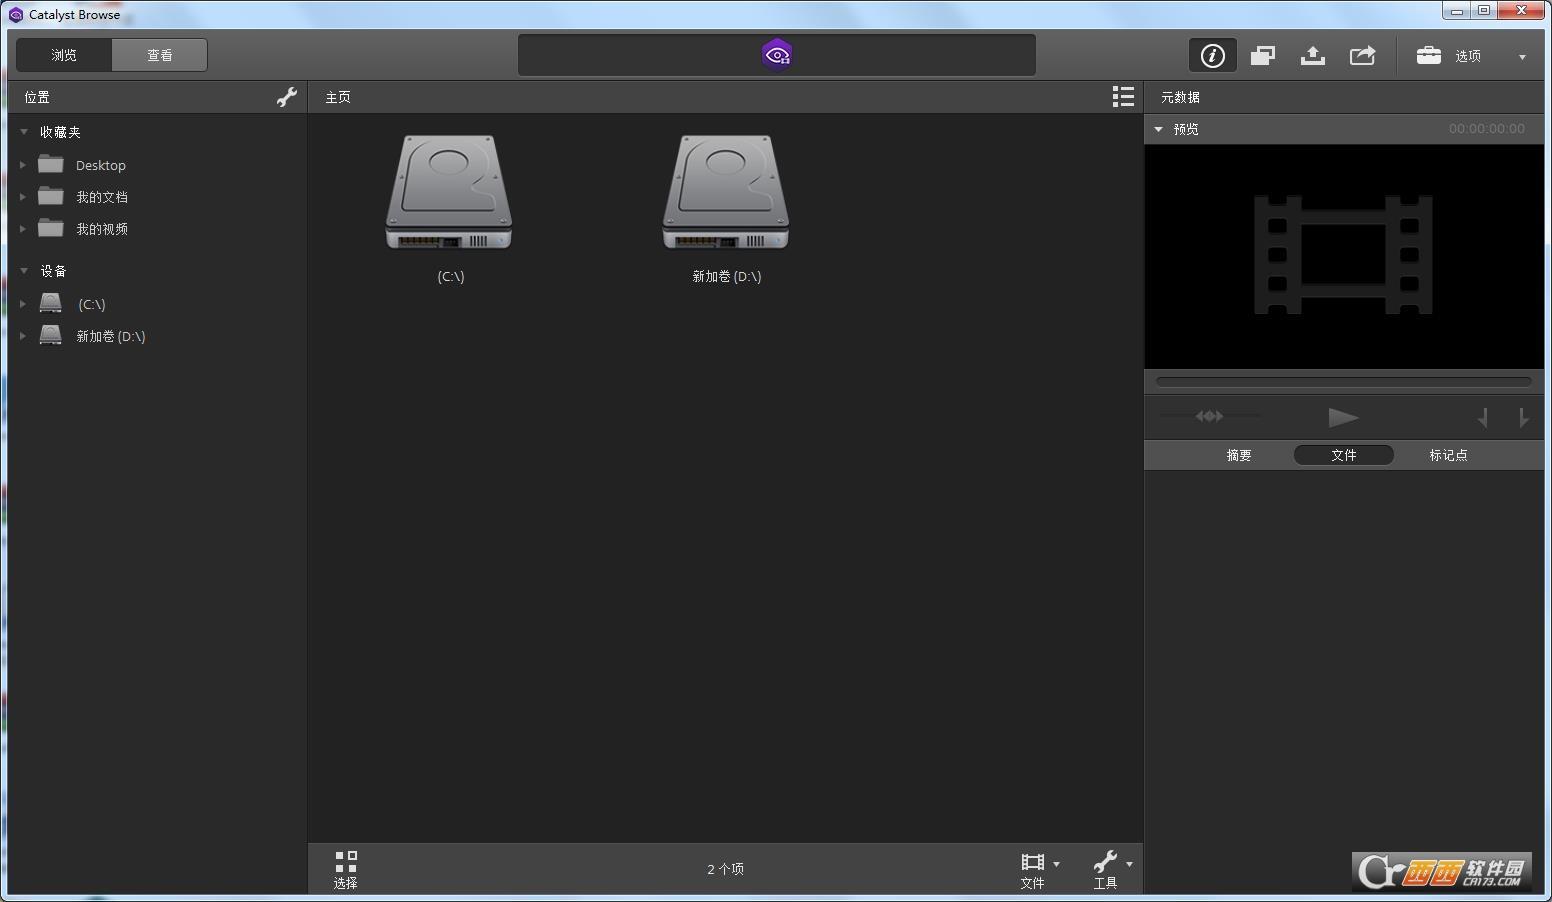
Task: Collapse the 收藏夹 section
Action: (x=24, y=132)
